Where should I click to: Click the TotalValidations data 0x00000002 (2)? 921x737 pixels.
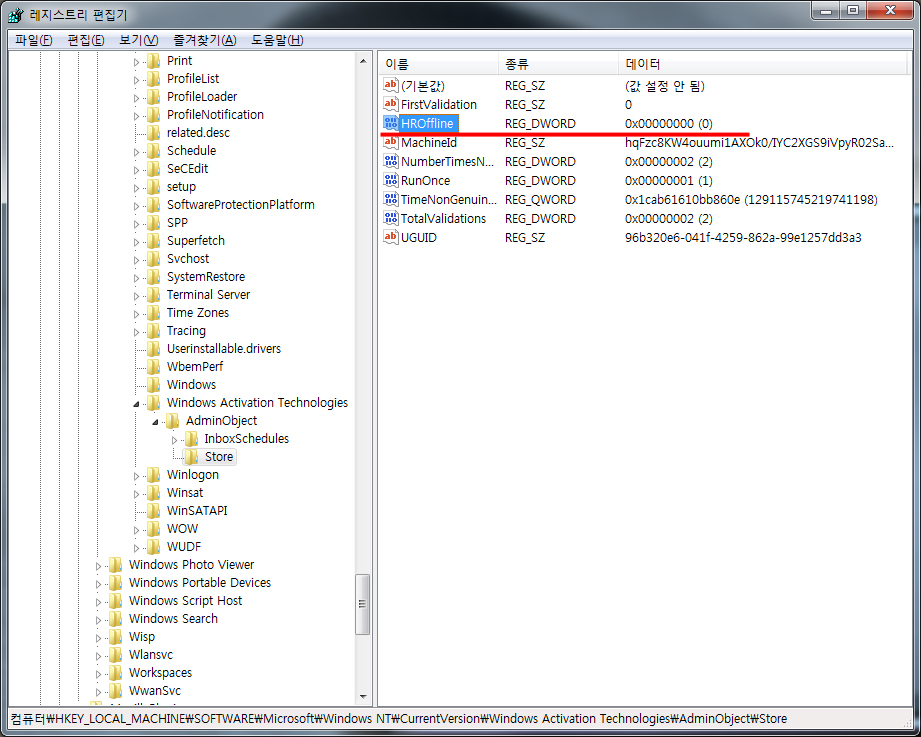(x=668, y=218)
